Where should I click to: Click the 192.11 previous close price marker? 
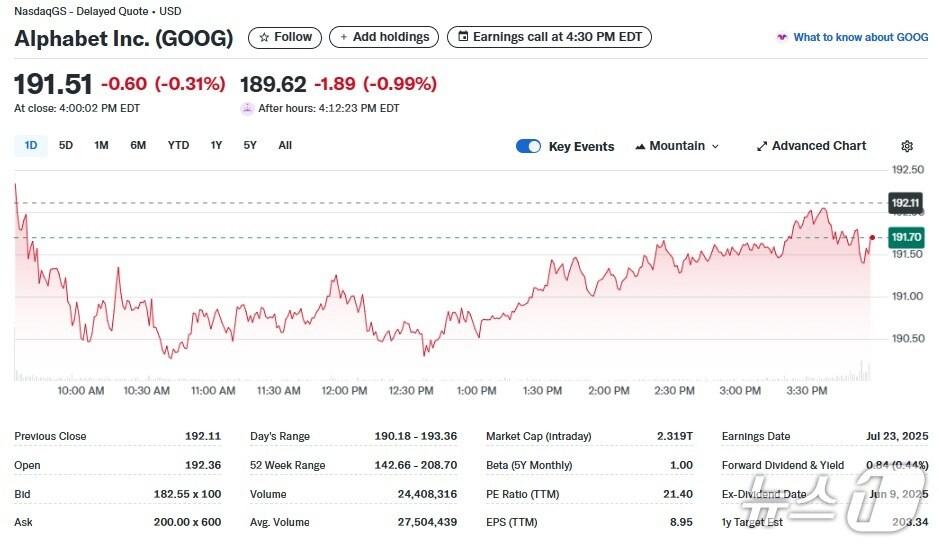(x=906, y=203)
